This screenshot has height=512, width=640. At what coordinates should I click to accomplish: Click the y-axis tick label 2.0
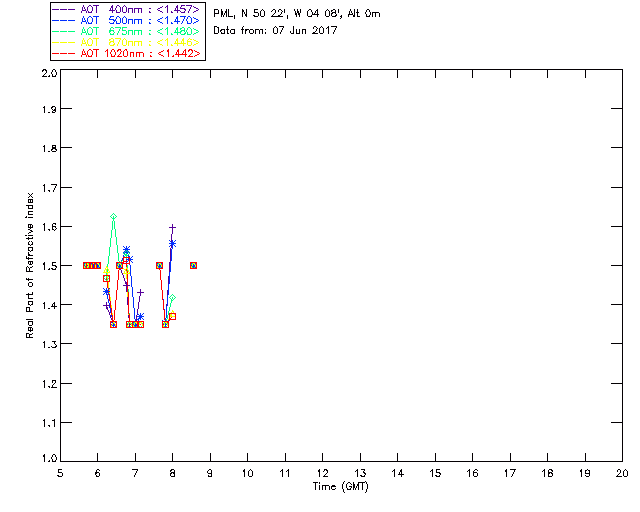pyautogui.click(x=49, y=73)
